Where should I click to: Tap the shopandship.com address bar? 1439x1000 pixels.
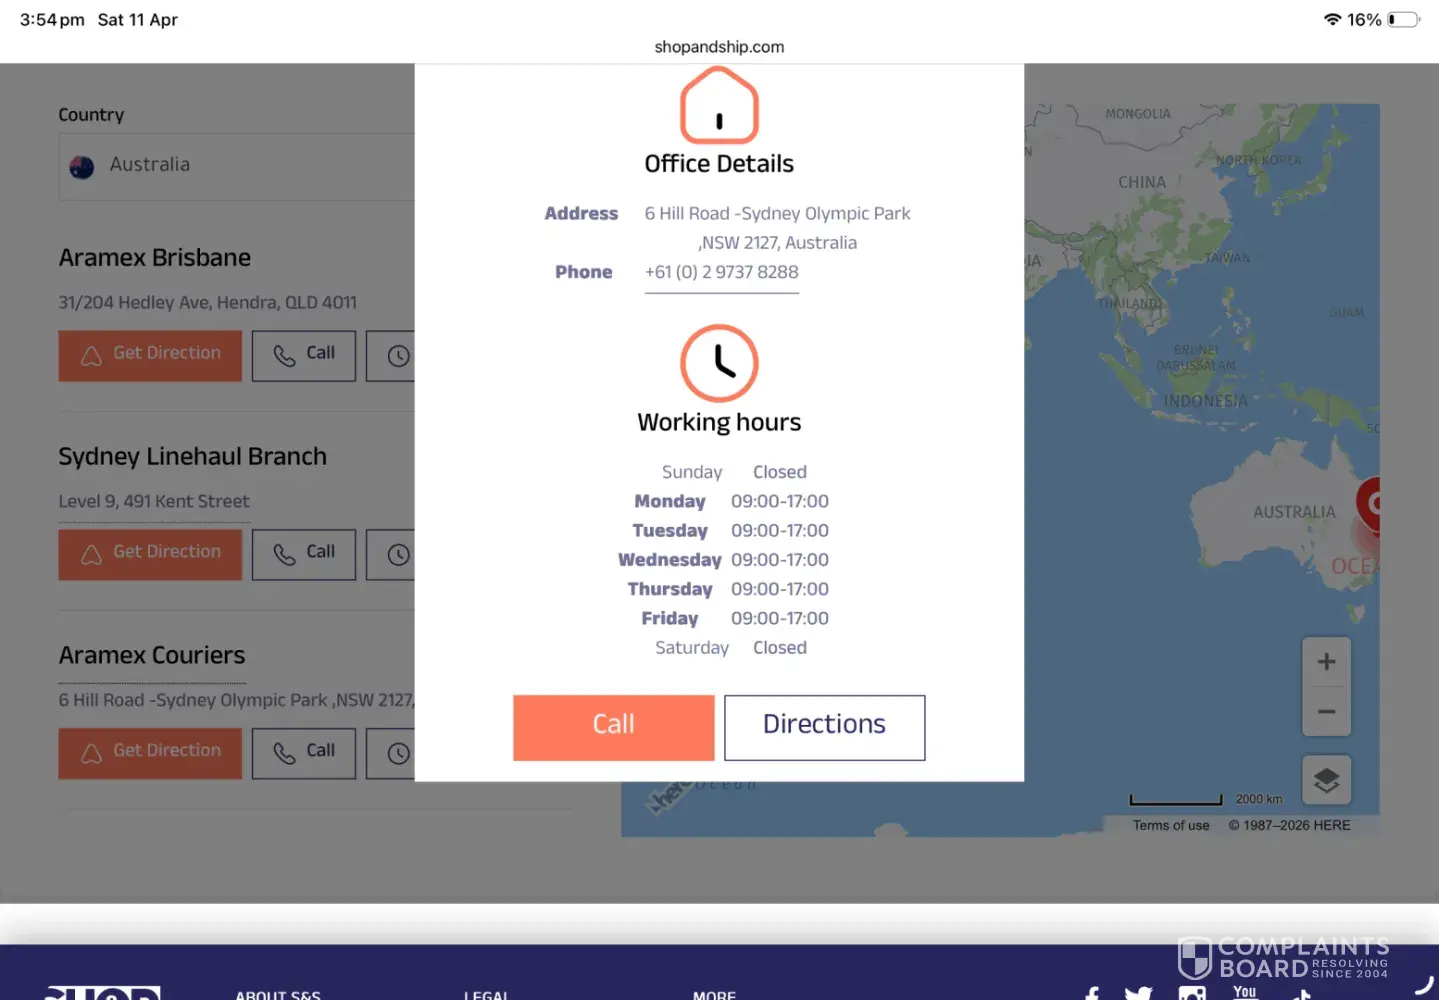(719, 47)
